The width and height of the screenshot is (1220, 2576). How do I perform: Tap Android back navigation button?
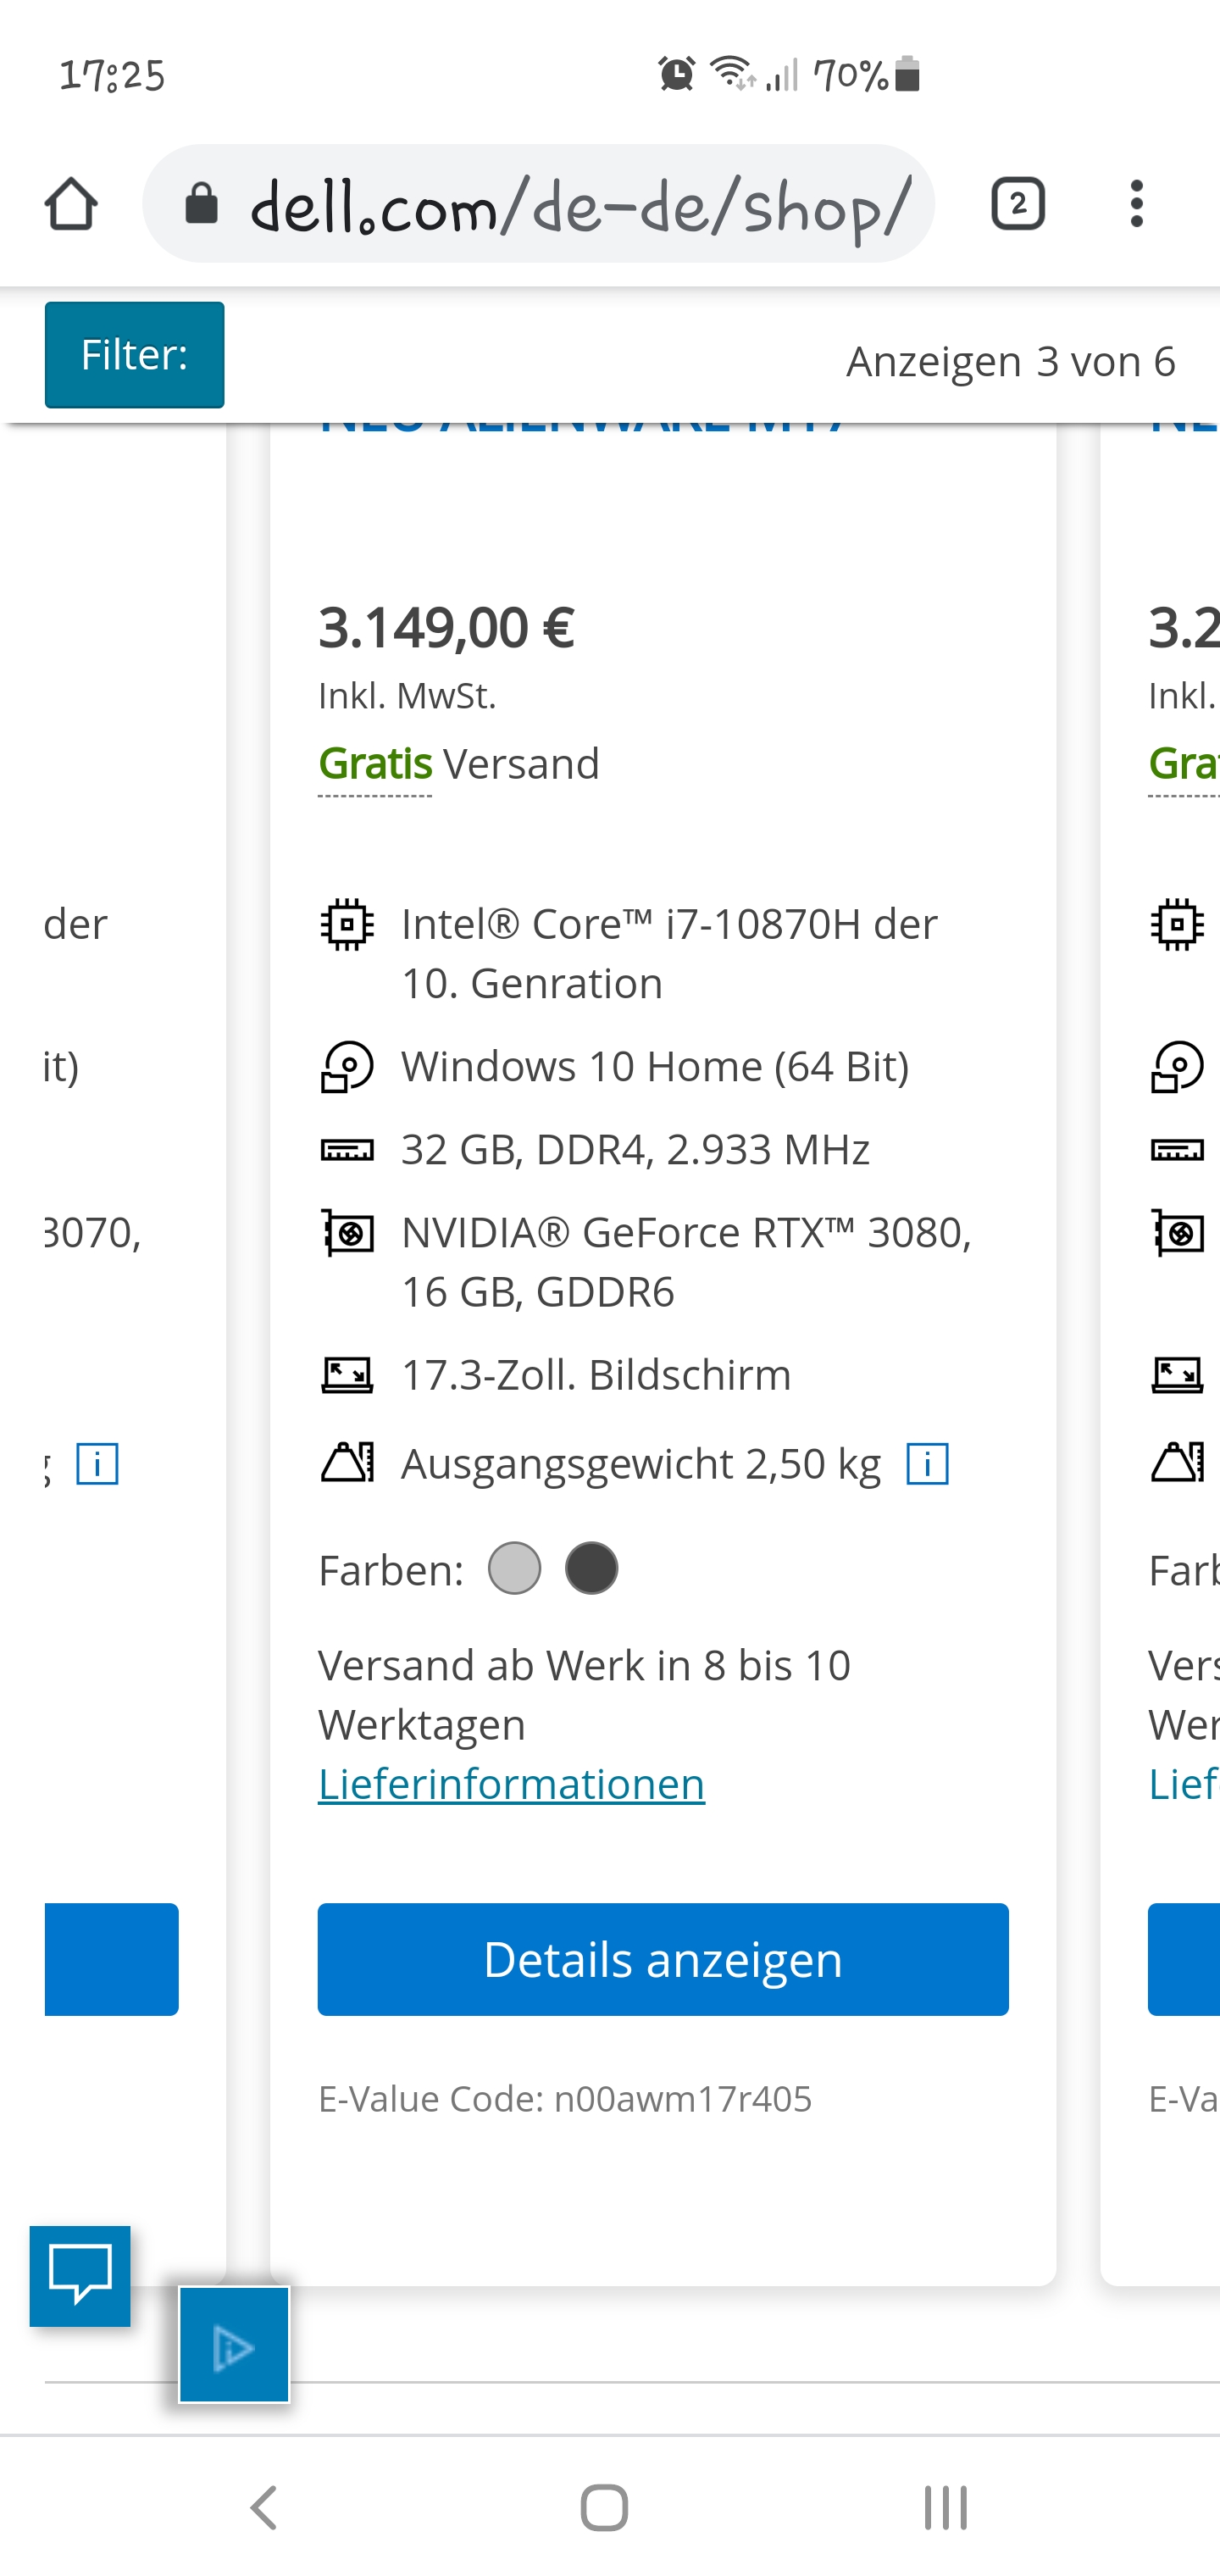point(263,2508)
